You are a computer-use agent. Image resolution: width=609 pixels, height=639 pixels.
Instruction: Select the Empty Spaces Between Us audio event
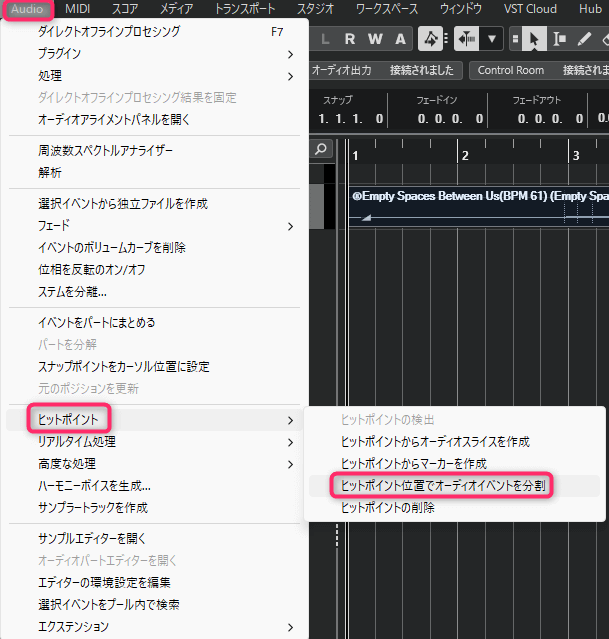(x=480, y=196)
